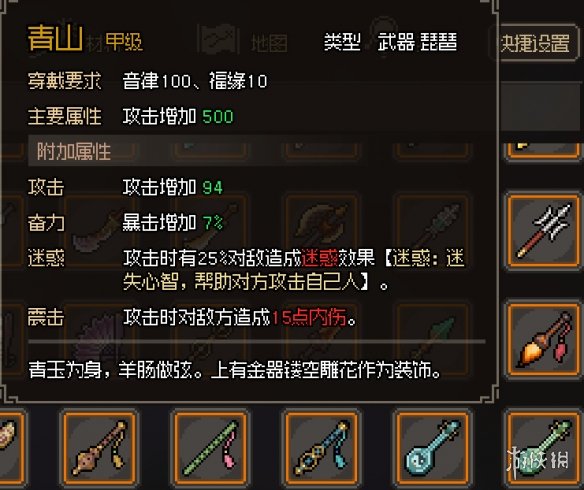
Task: Select the teal pipa in the bottom row
Action: [x=432, y=449]
